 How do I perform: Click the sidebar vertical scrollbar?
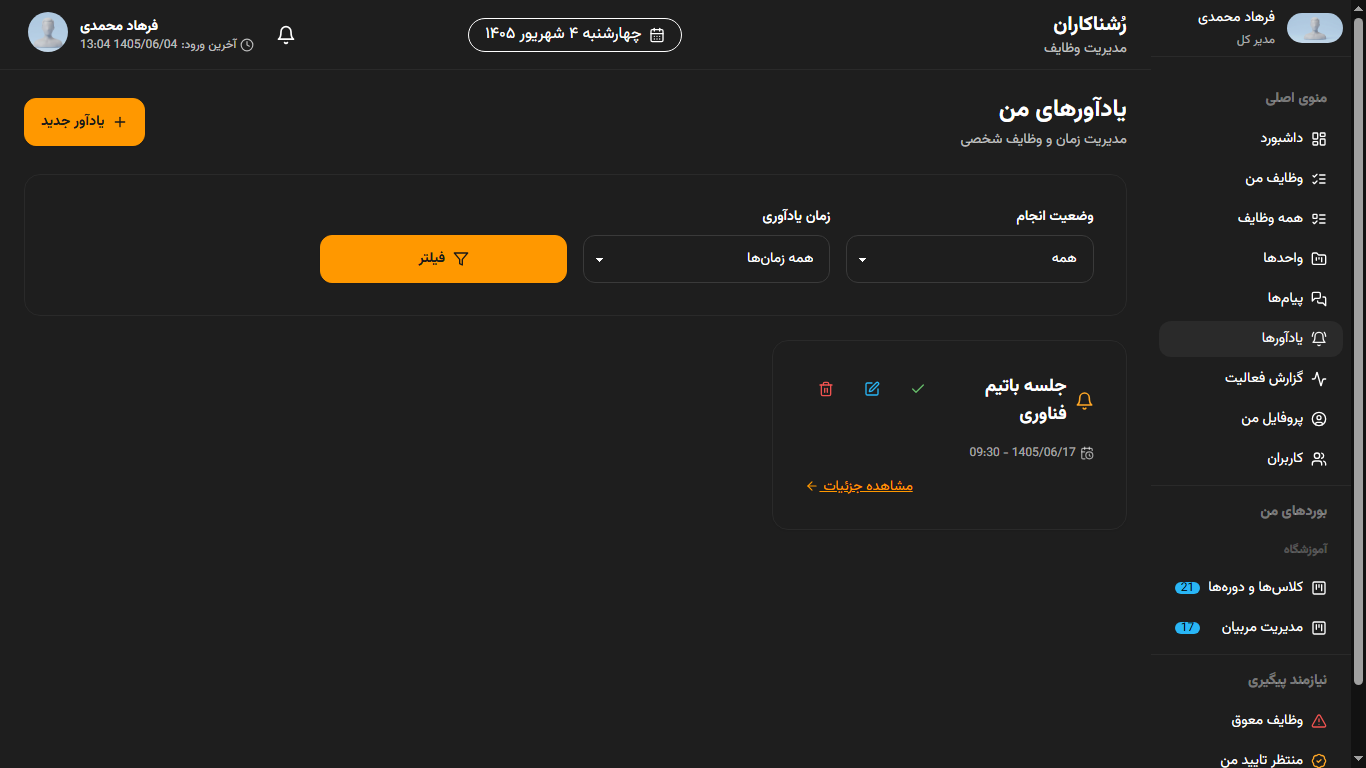tap(1358, 350)
